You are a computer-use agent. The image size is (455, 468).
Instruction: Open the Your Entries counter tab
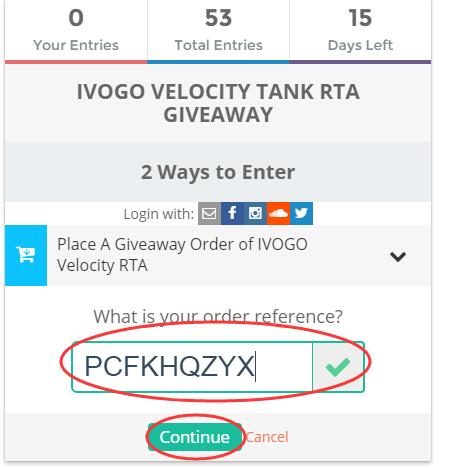tap(76, 31)
